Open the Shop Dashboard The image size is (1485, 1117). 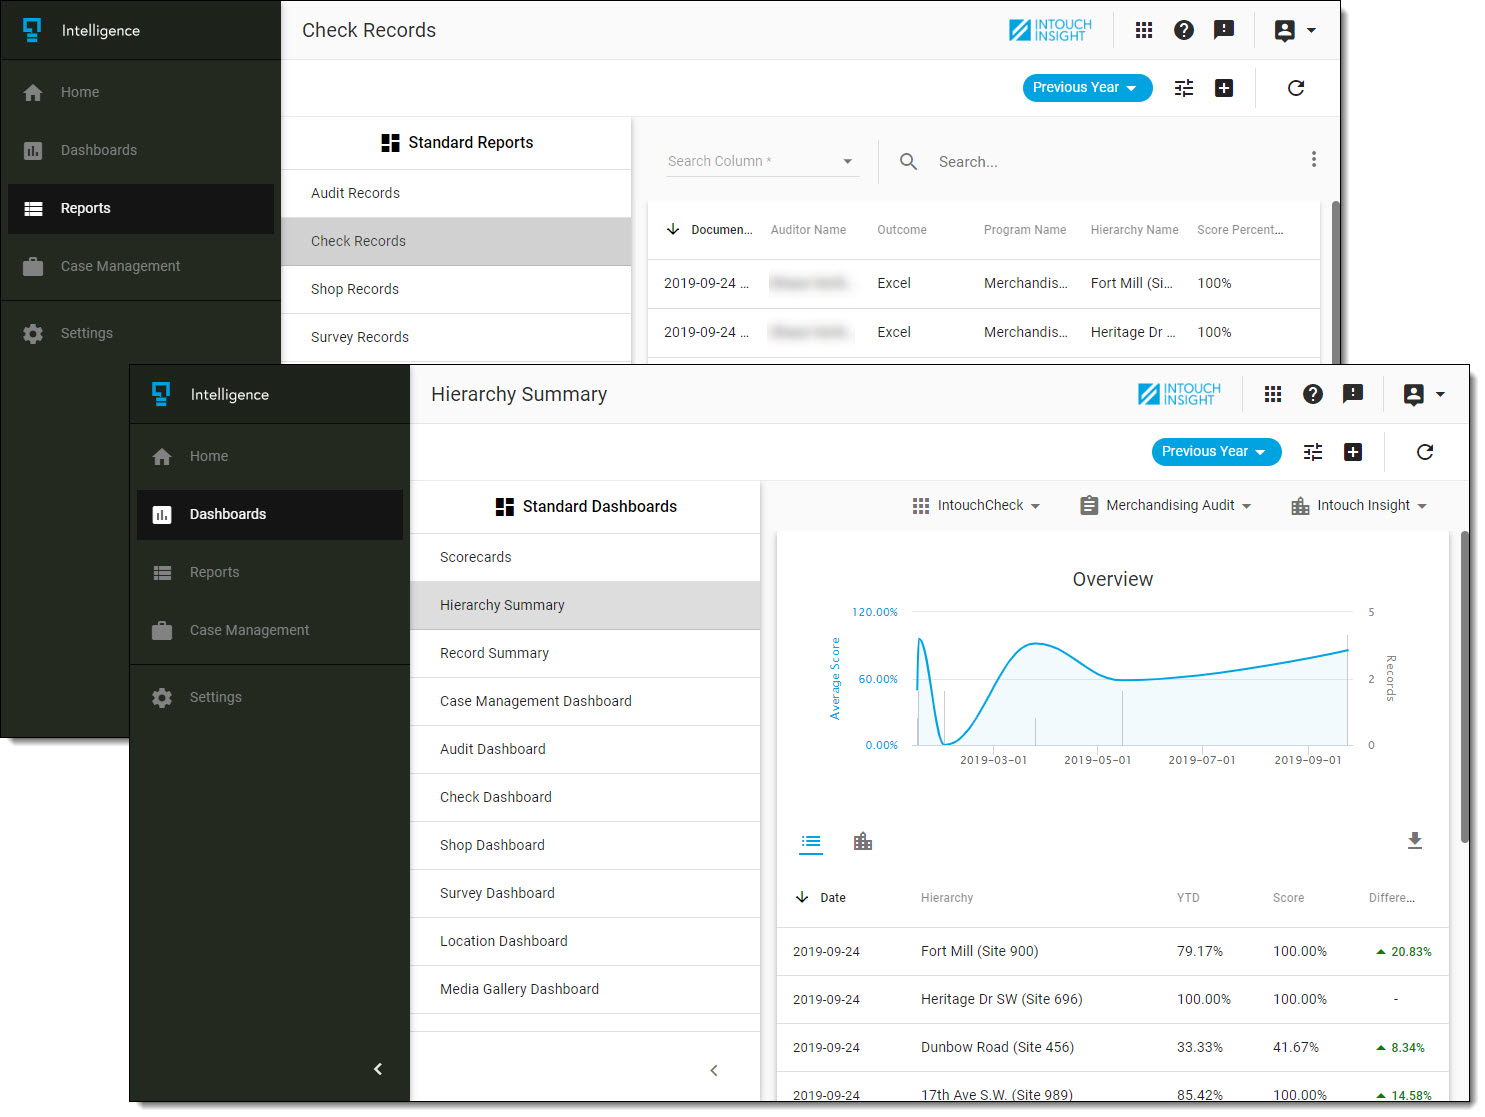[492, 845]
